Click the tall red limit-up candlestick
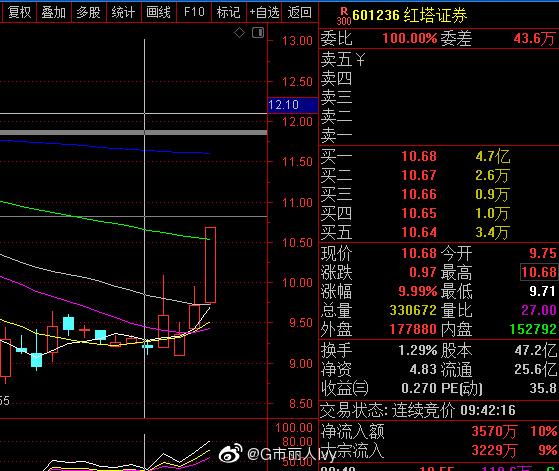 [210, 265]
